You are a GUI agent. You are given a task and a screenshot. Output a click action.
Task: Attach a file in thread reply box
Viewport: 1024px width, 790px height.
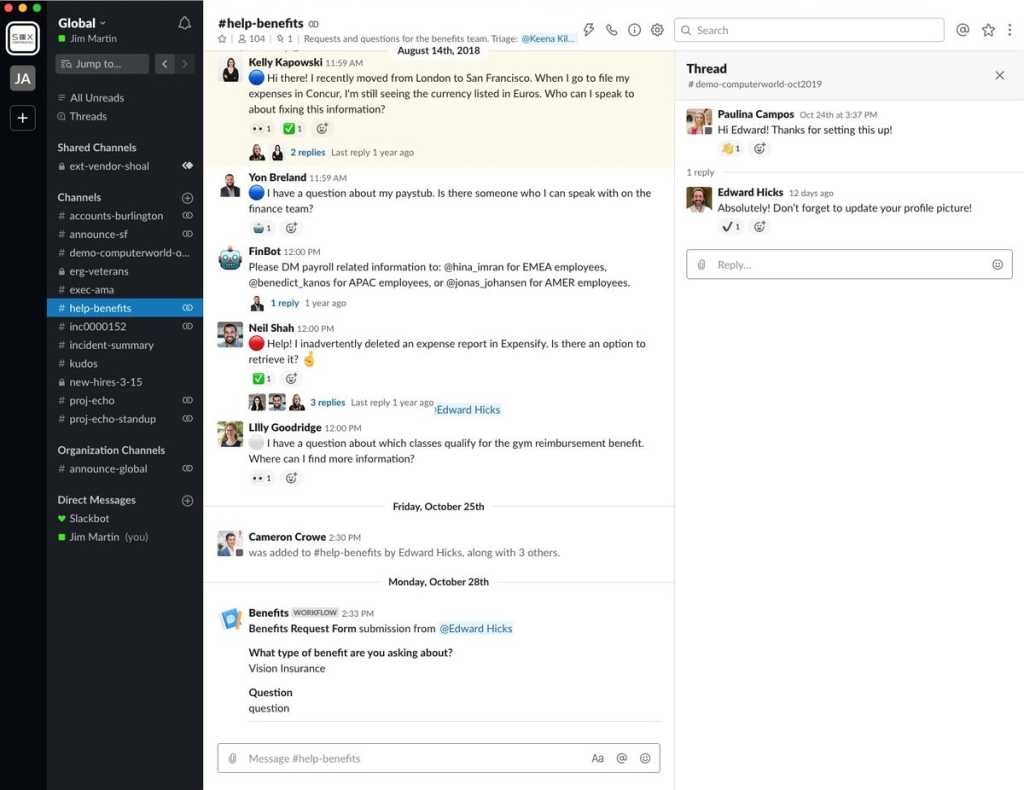coord(702,265)
